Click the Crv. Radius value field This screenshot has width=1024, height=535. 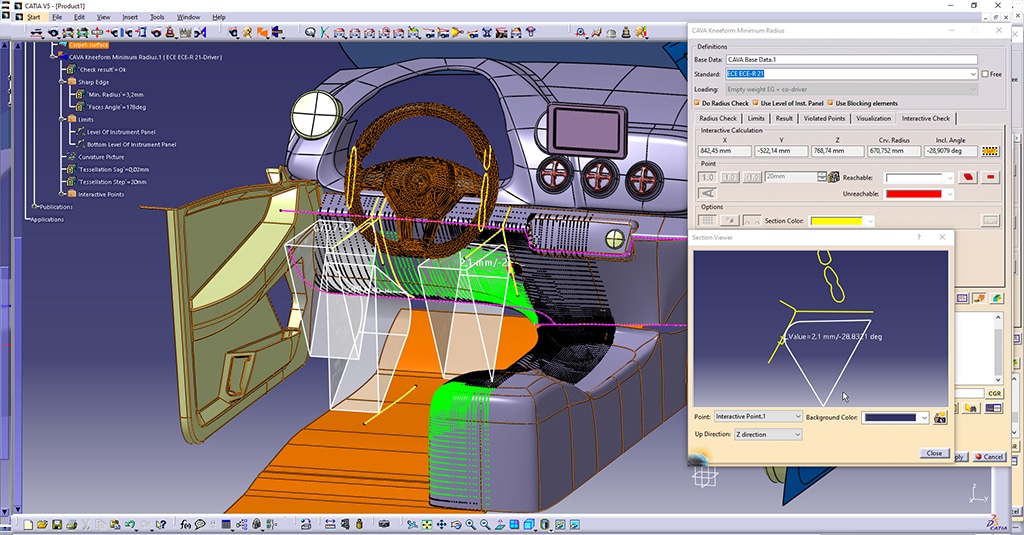click(x=894, y=151)
